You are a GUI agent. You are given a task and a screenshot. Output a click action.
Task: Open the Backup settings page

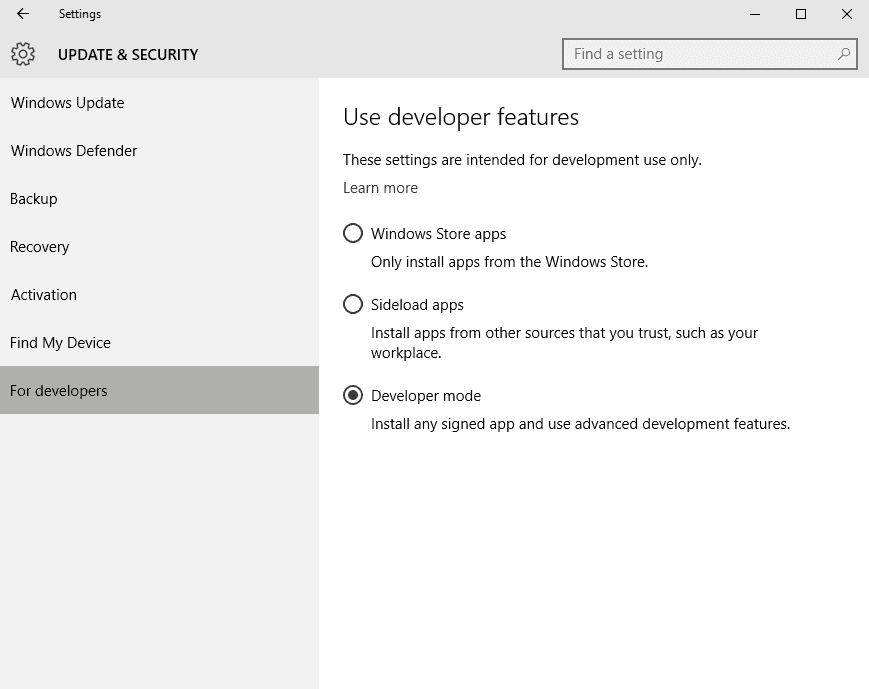pyautogui.click(x=34, y=199)
